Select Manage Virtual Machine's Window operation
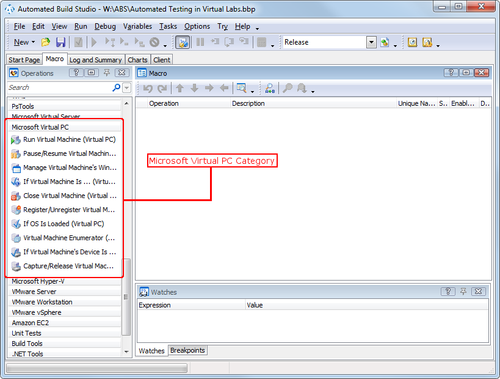This screenshot has width=500, height=379. click(x=64, y=168)
